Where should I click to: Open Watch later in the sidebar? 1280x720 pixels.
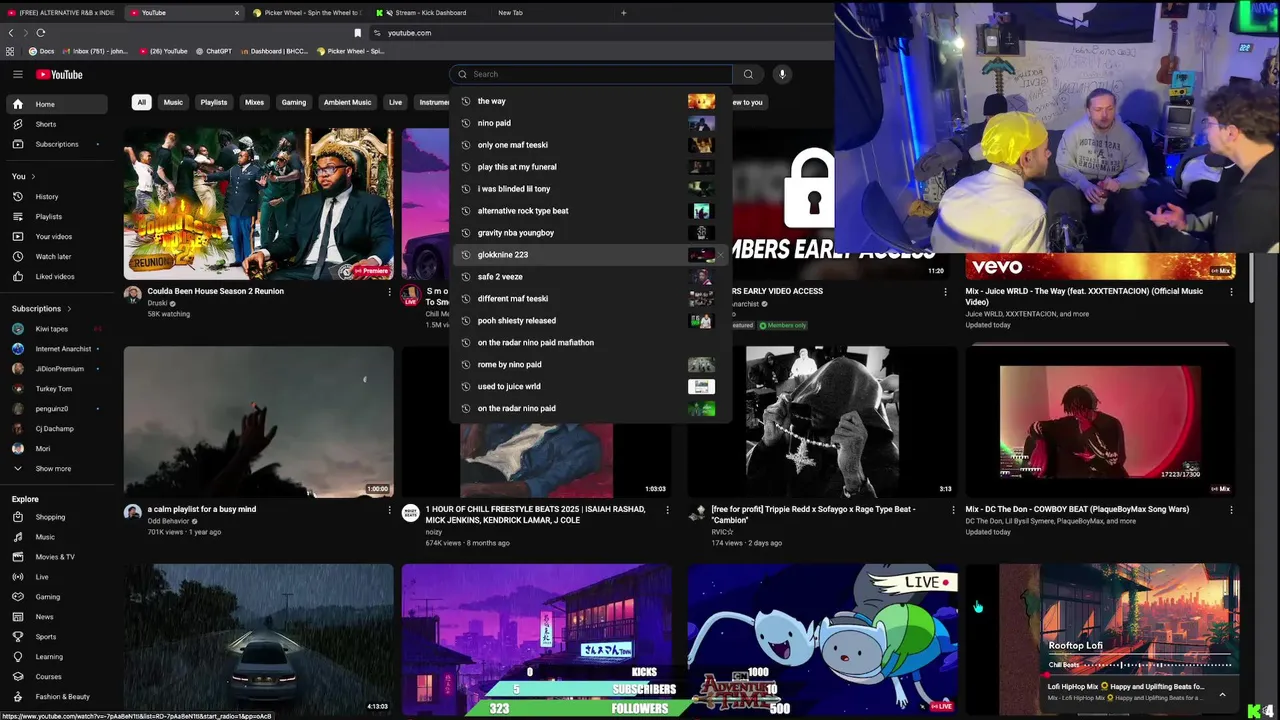click(56, 257)
